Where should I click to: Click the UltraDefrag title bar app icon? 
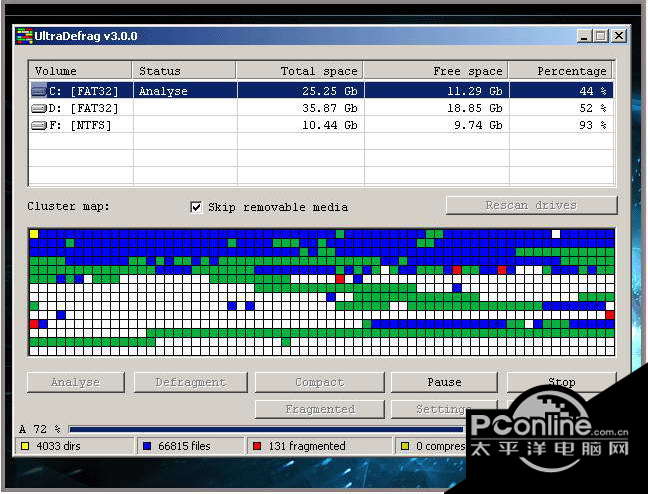[x=24, y=36]
